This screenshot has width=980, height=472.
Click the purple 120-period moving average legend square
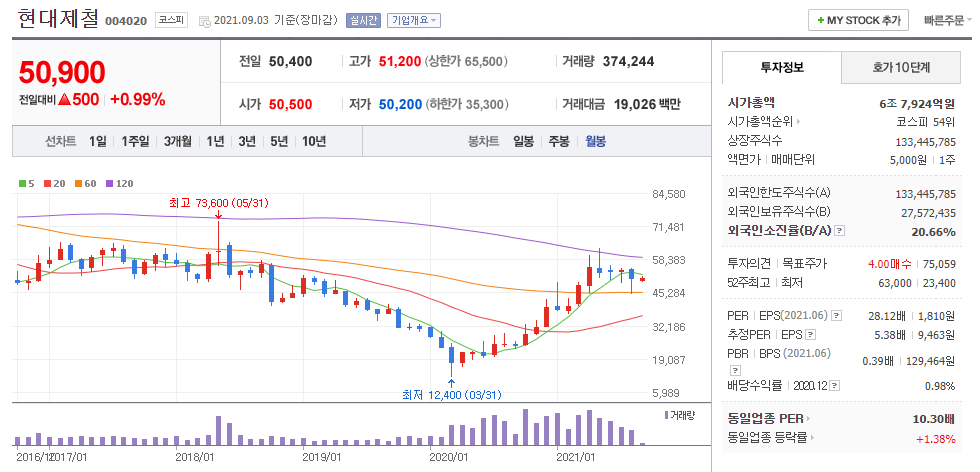pos(109,184)
